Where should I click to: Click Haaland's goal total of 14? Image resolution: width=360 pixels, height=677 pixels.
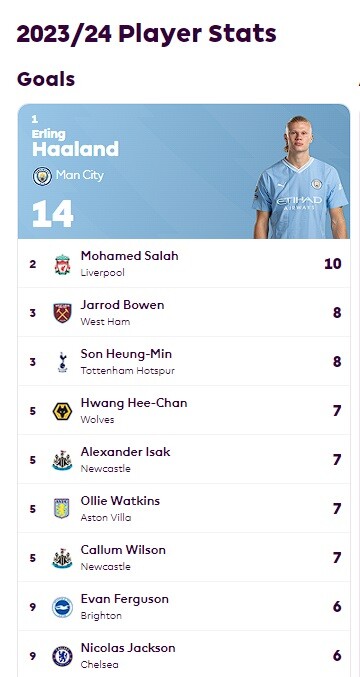click(x=53, y=214)
